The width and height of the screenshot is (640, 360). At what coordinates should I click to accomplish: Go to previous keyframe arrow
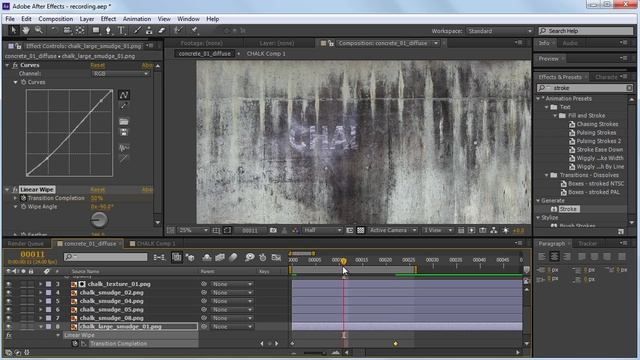pyautogui.click(x=262, y=344)
